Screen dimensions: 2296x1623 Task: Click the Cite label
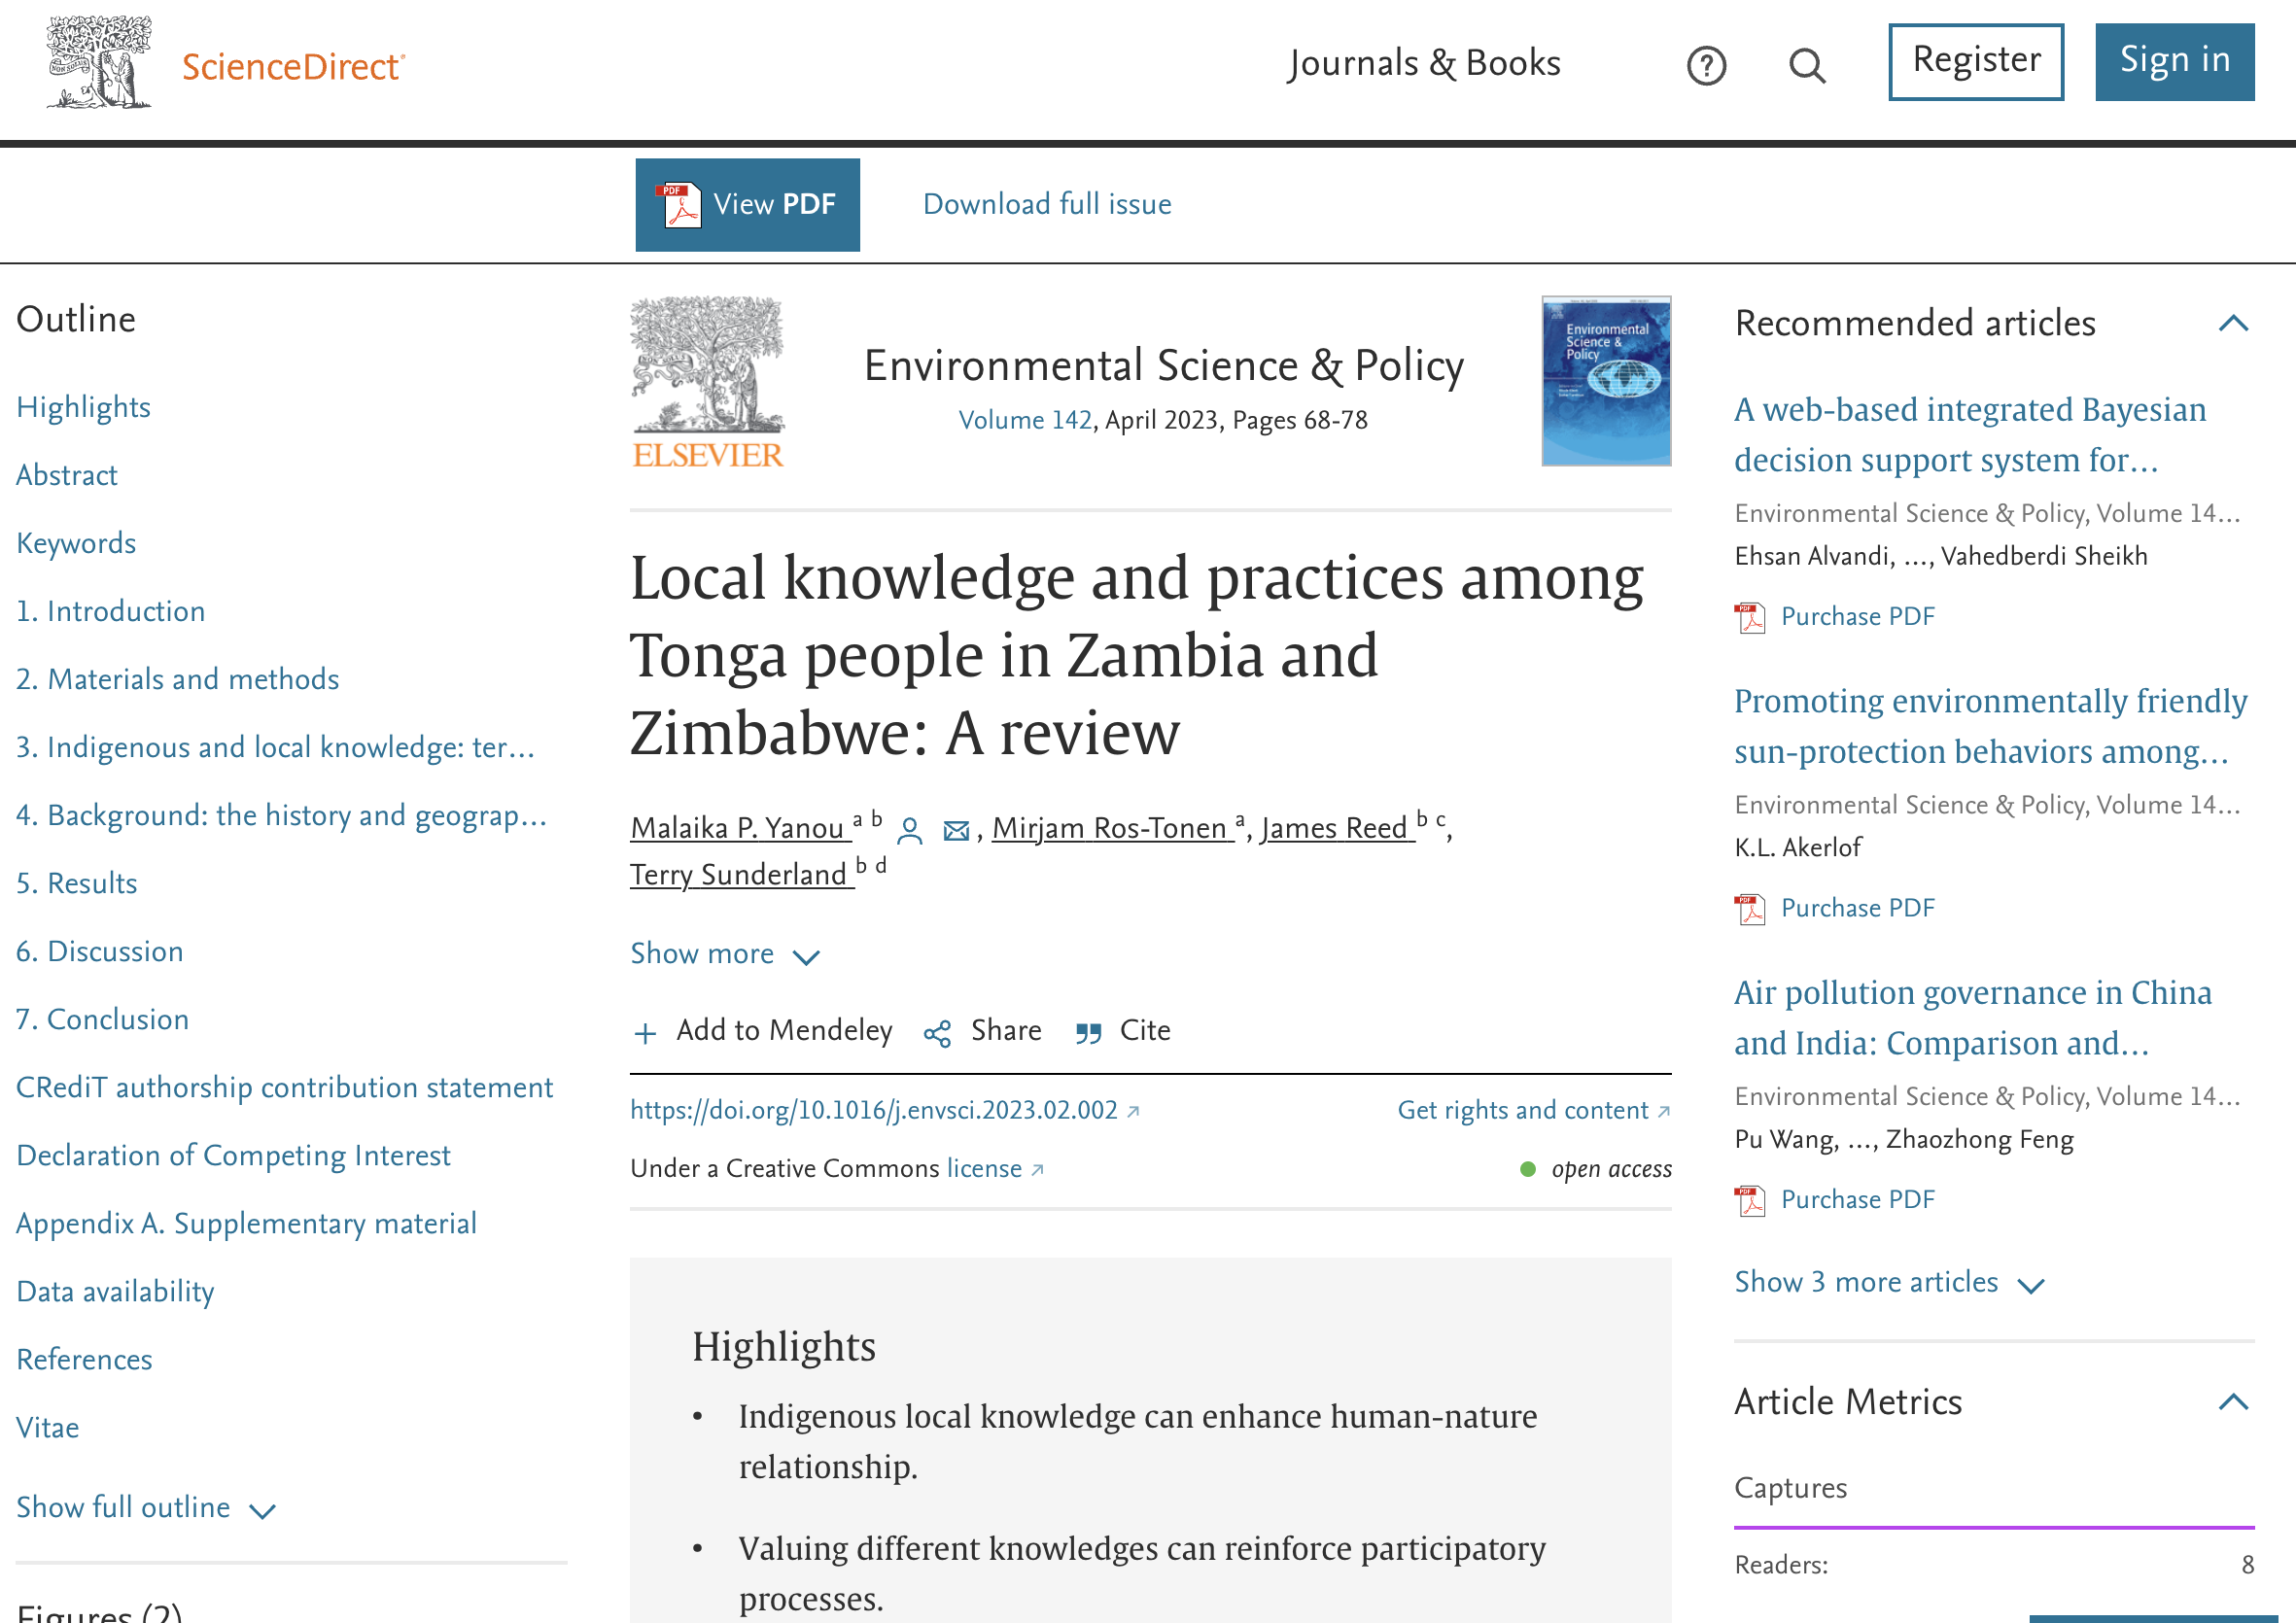click(x=1145, y=1030)
